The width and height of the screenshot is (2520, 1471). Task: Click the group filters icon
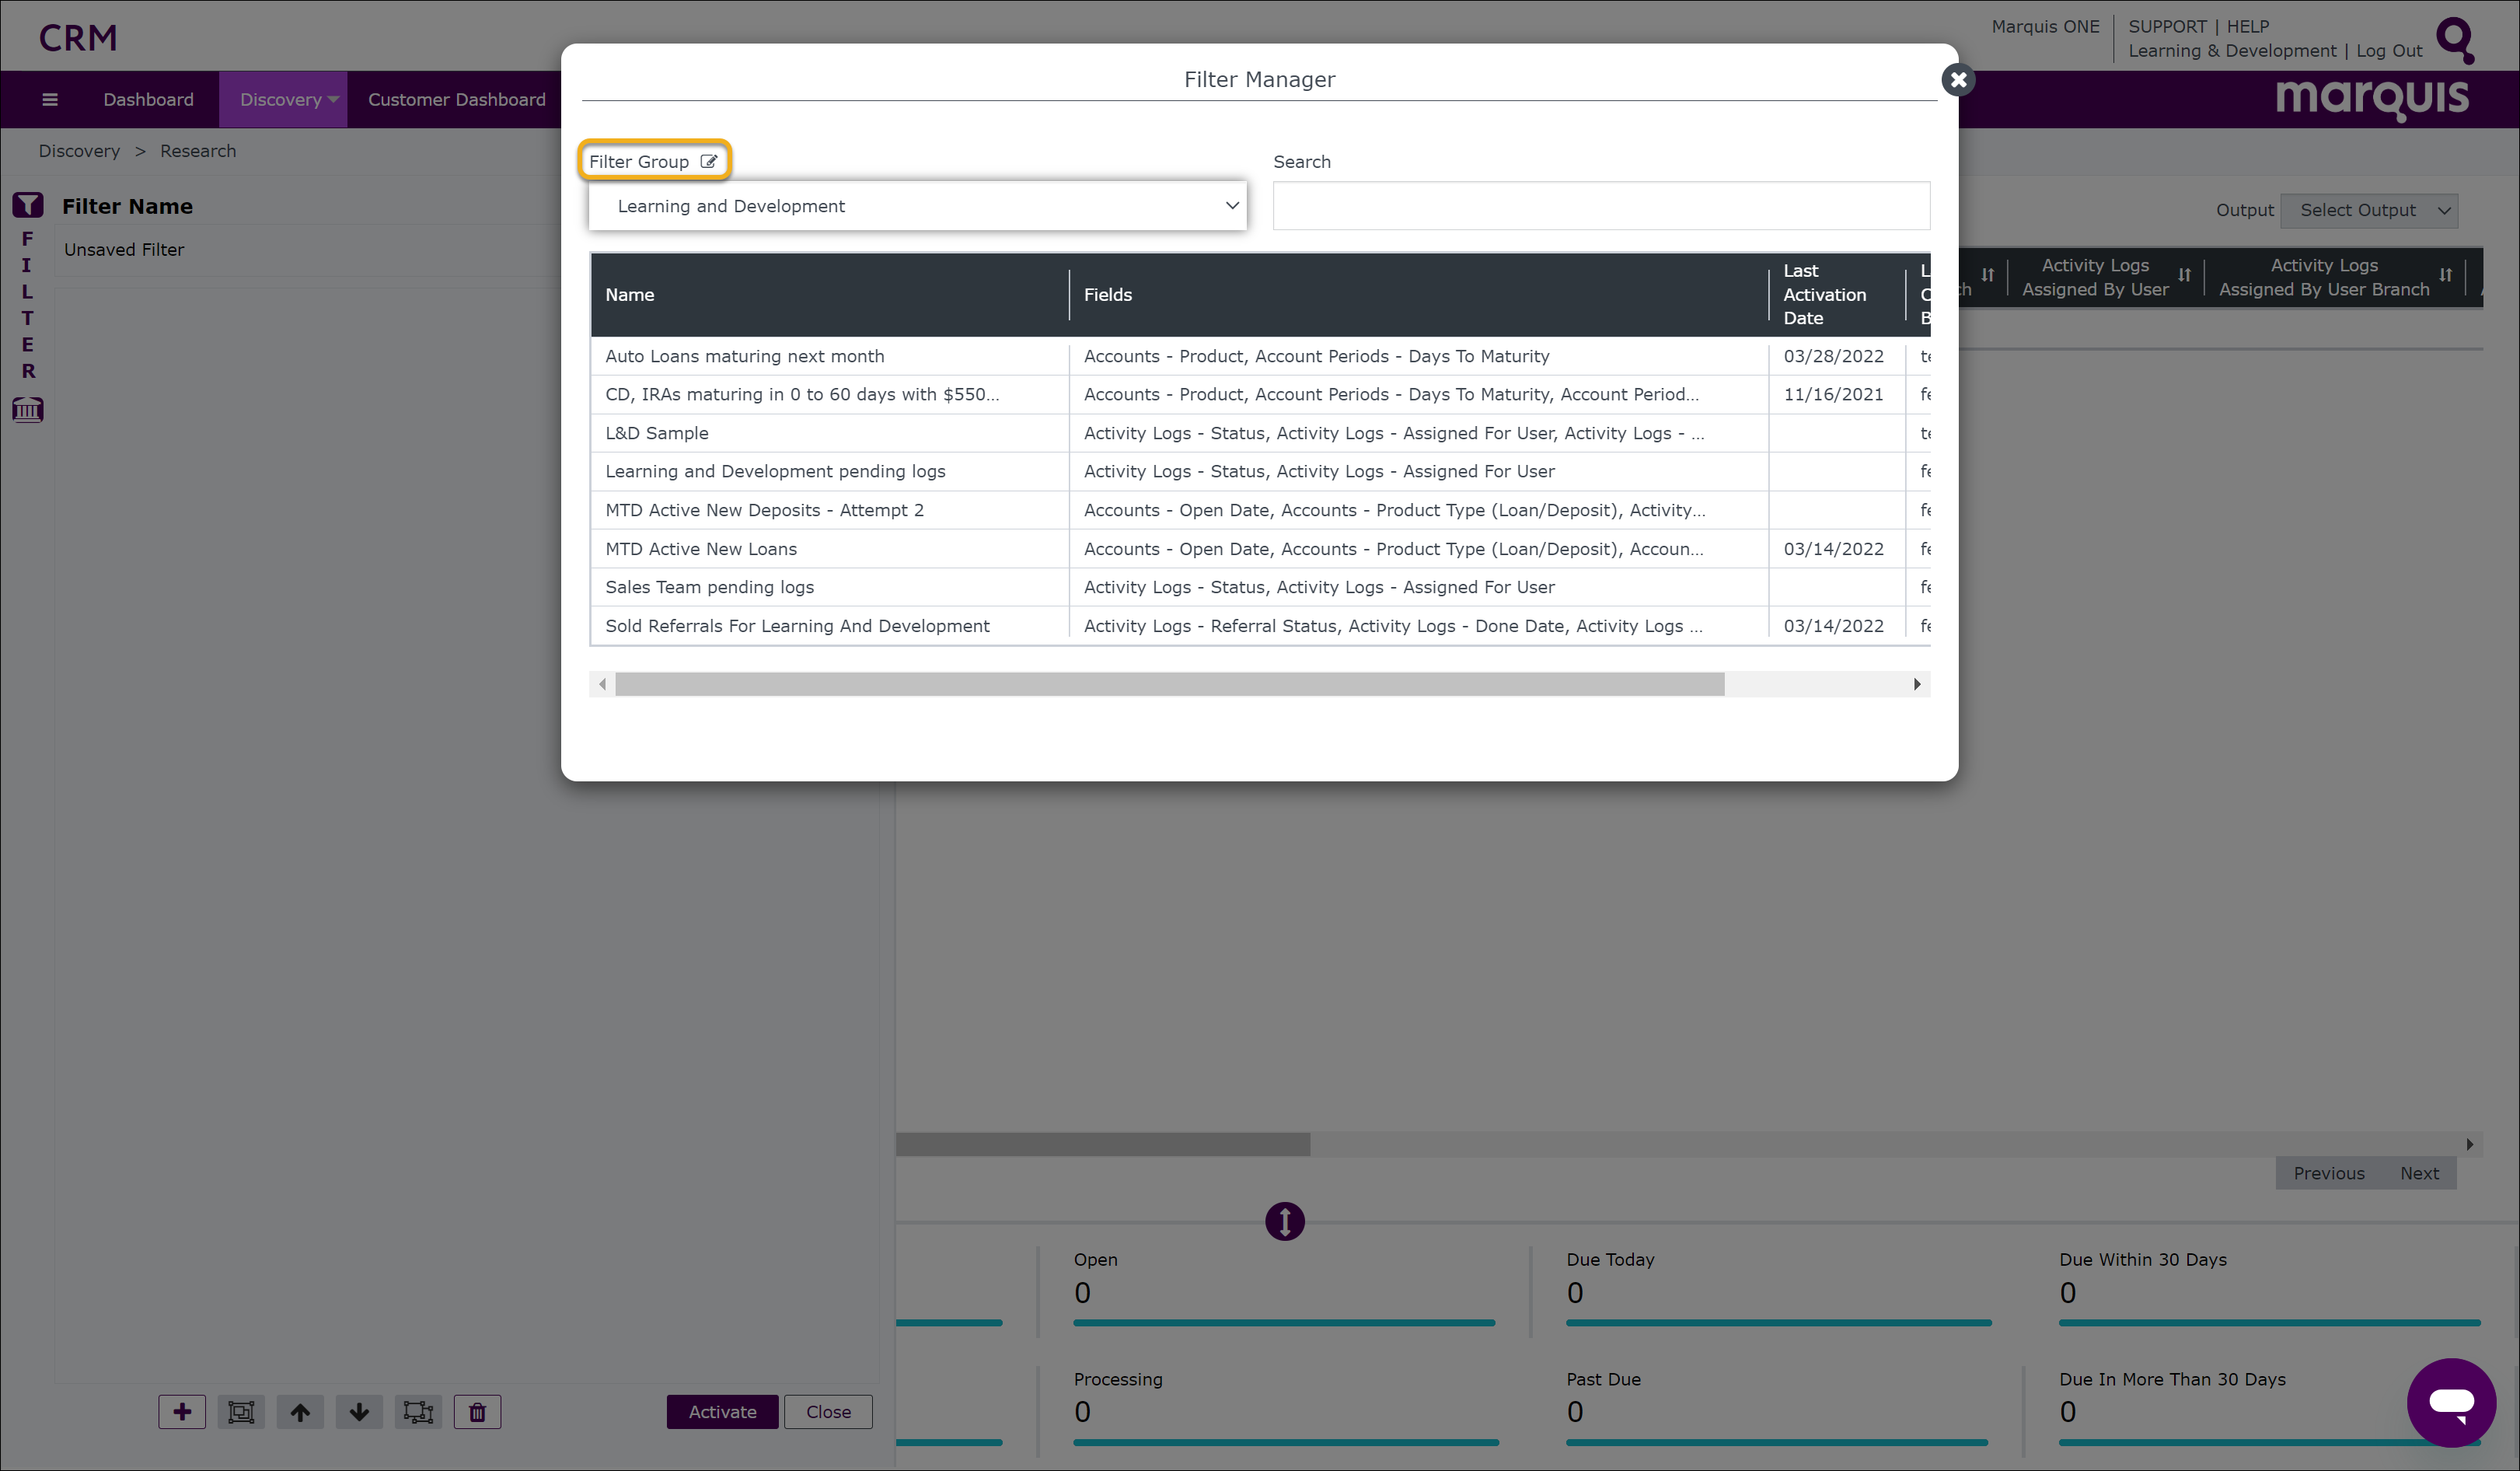241,1412
